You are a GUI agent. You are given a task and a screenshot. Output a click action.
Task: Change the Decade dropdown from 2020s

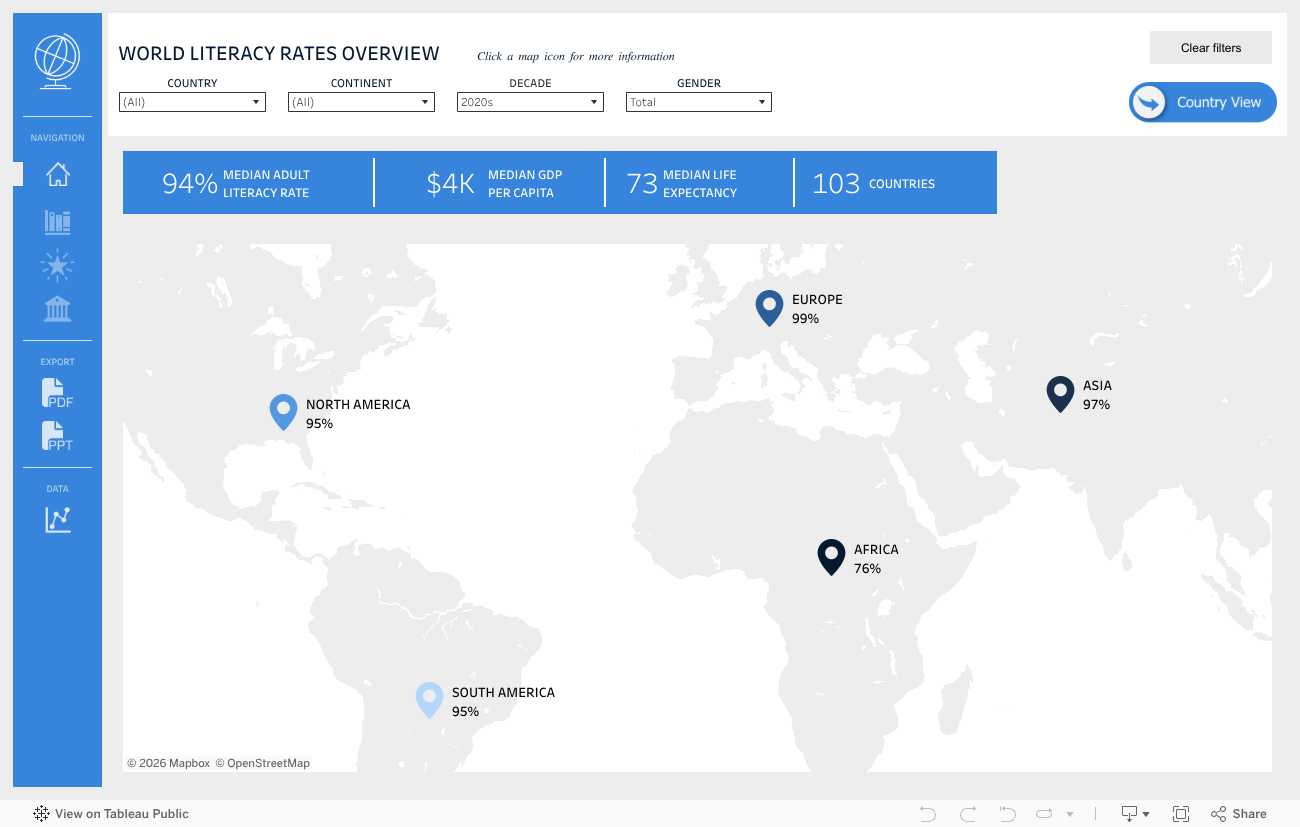(530, 102)
